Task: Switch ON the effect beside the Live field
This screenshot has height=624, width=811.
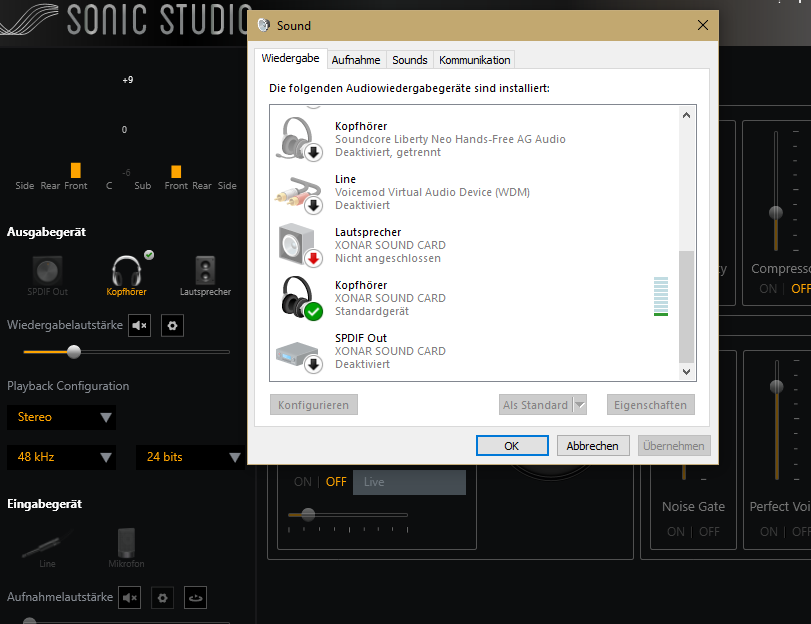Action: click(303, 482)
